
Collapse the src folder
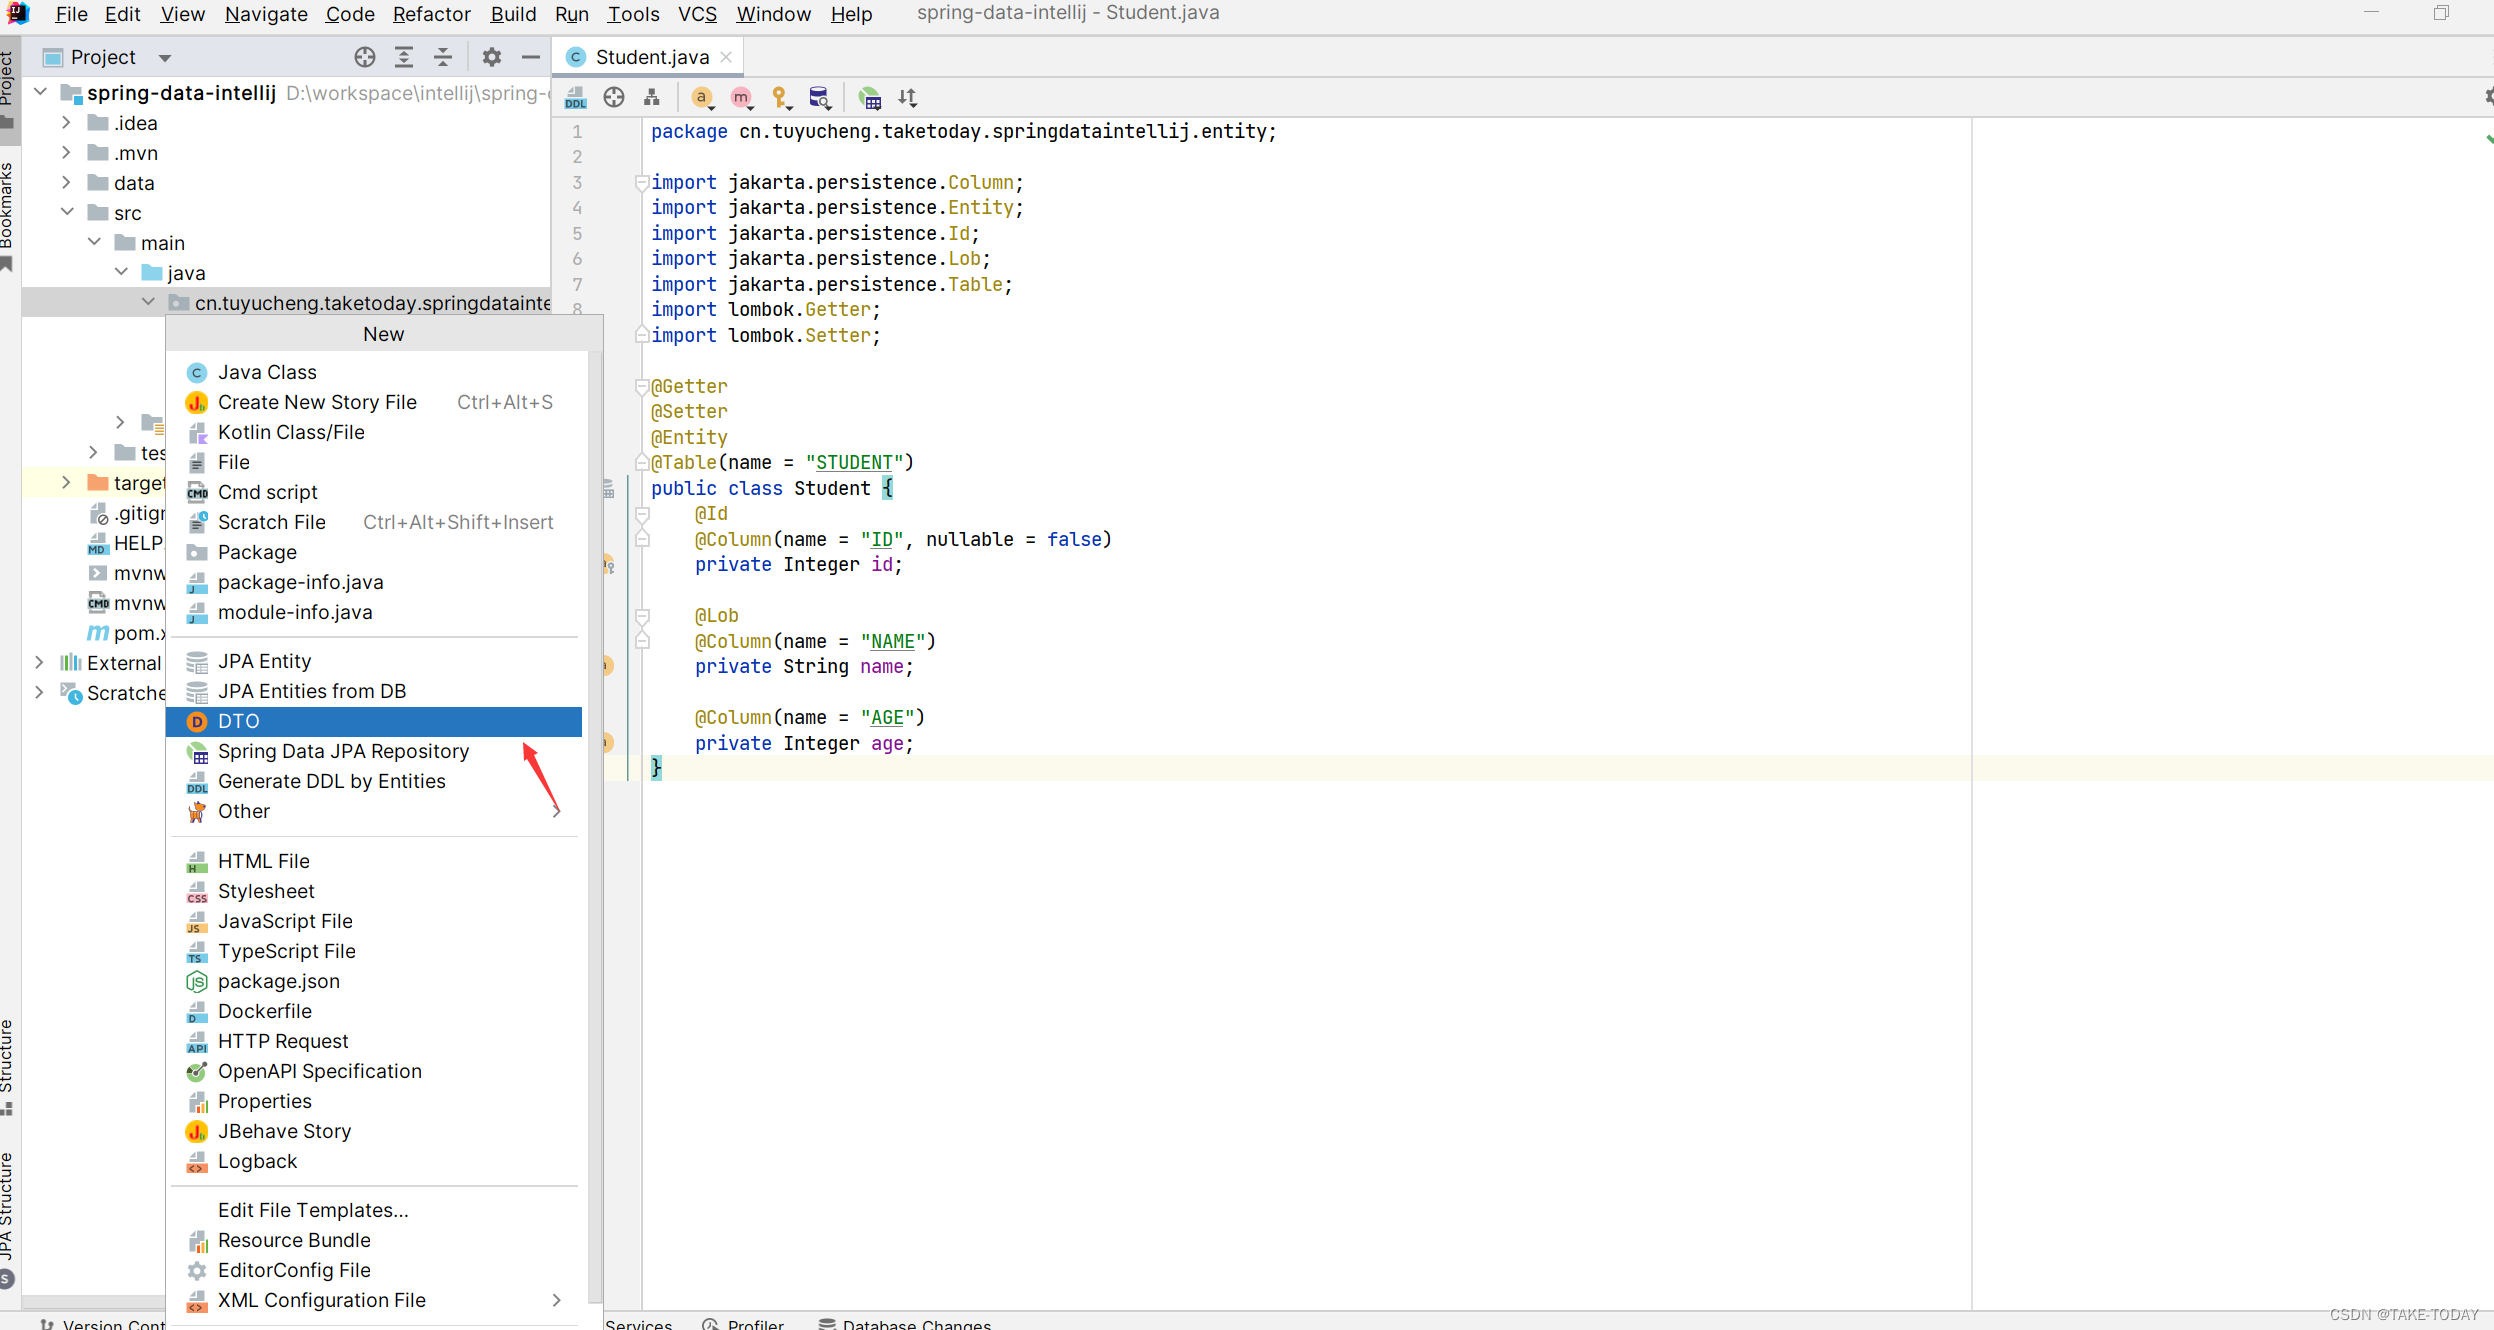(66, 213)
